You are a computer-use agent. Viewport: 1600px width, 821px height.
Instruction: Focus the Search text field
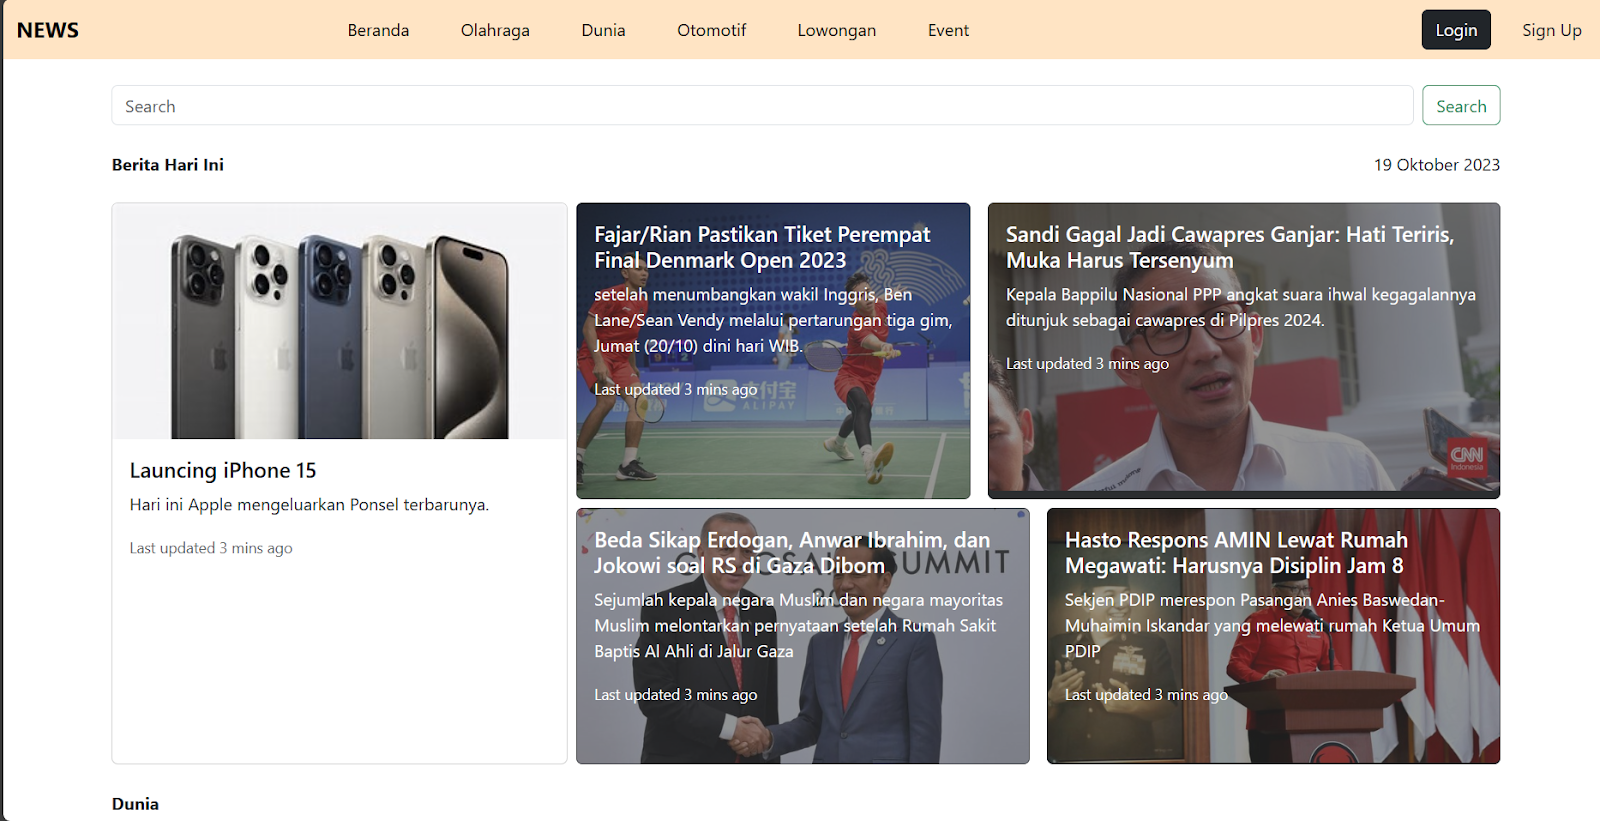(762, 106)
